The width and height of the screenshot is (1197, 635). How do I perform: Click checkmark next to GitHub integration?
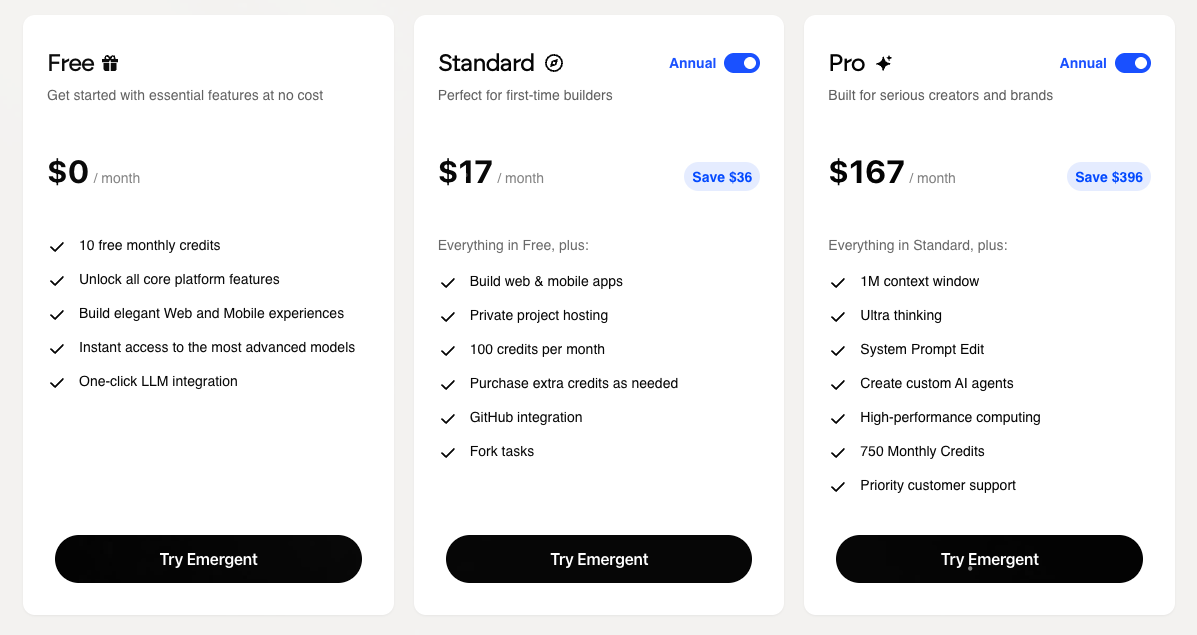(448, 418)
